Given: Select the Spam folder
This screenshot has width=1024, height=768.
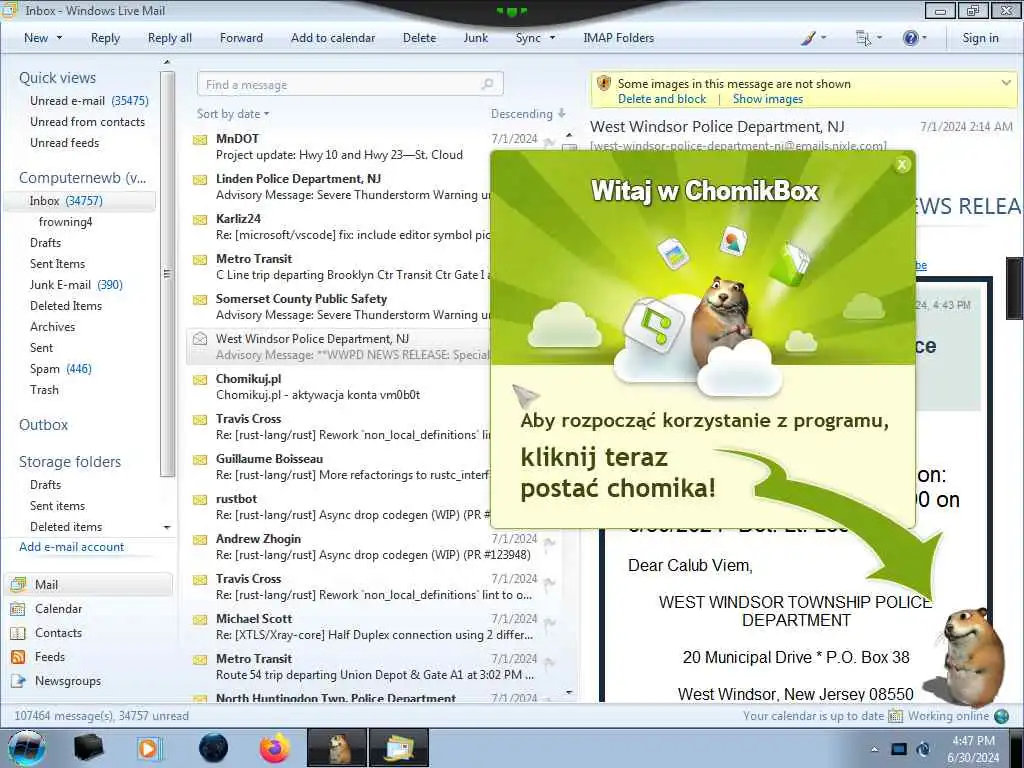Looking at the screenshot, I should (x=61, y=369).
